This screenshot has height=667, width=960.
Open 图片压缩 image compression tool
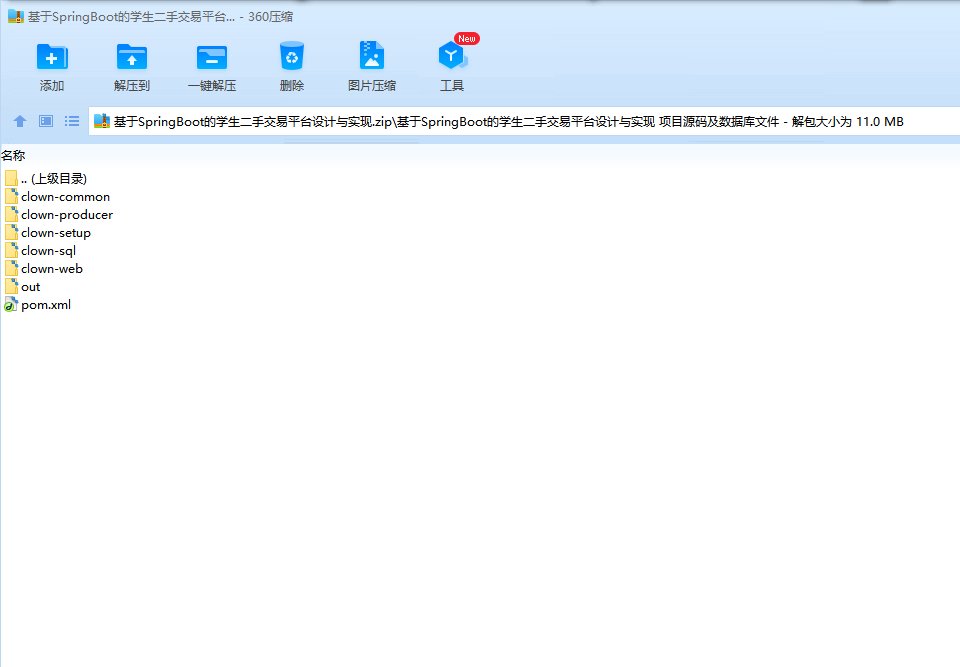pos(372,56)
